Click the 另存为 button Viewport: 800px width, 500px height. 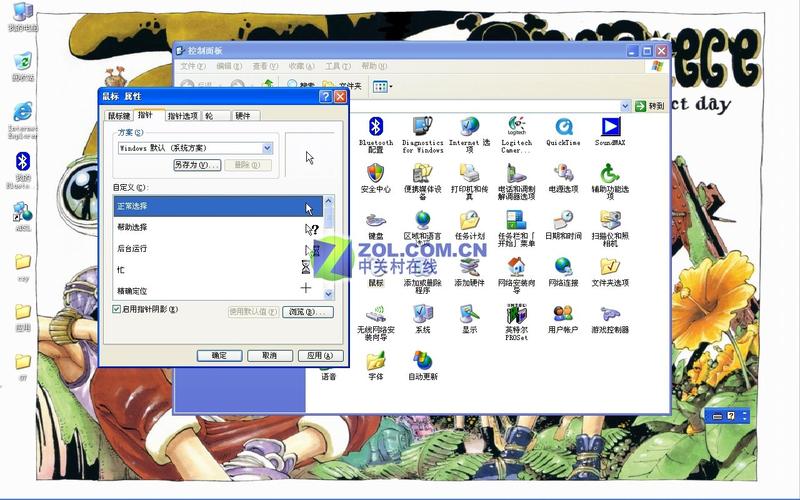pos(197,165)
